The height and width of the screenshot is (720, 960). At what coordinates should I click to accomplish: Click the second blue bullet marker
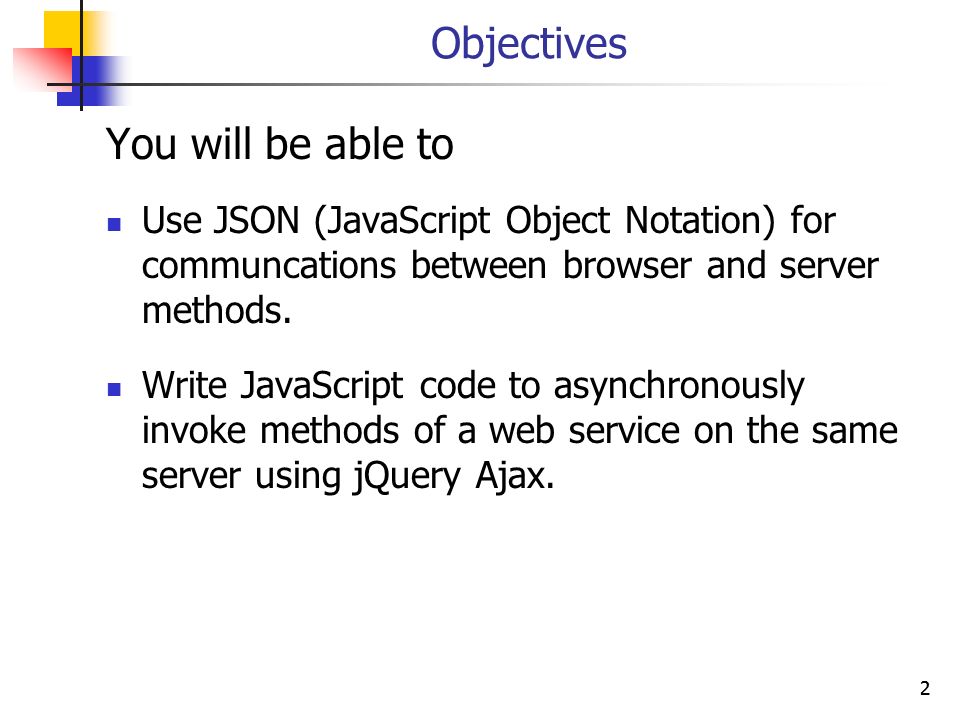pyautogui.click(x=114, y=389)
